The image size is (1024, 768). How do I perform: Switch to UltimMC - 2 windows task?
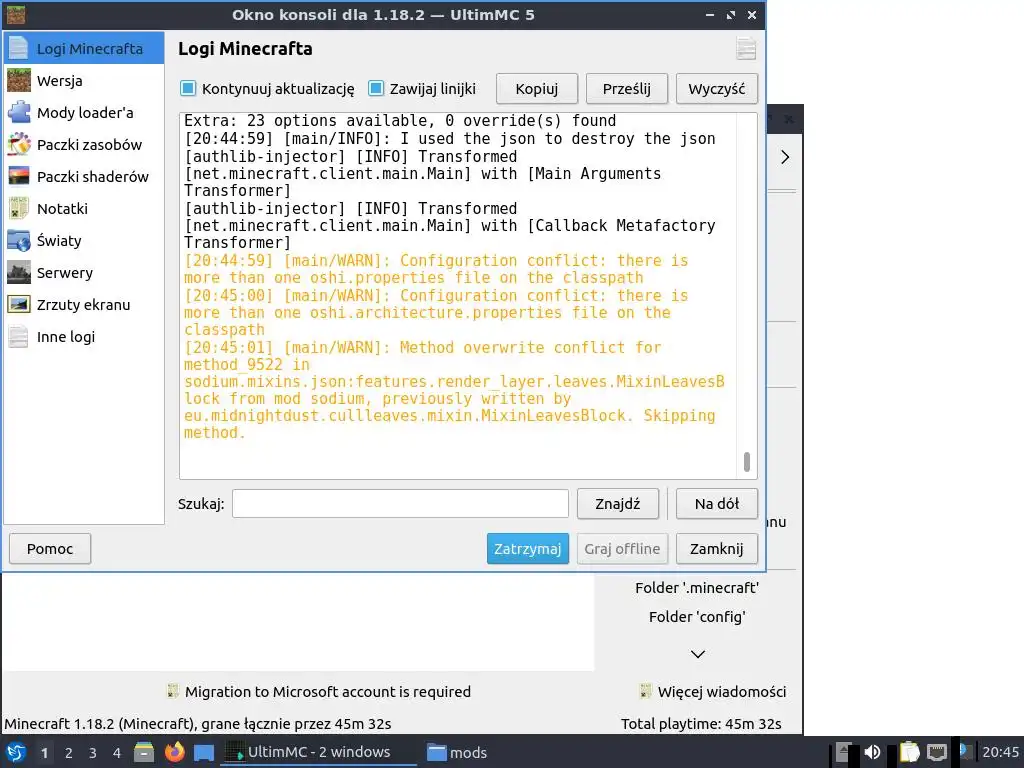pos(318,752)
